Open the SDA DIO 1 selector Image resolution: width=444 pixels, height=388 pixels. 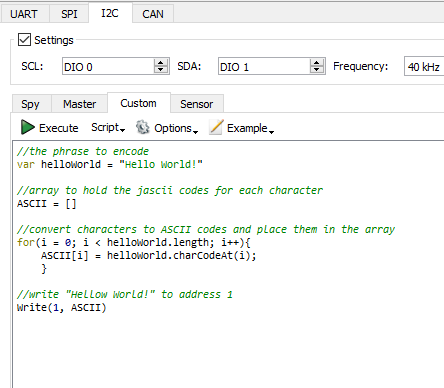point(272,66)
